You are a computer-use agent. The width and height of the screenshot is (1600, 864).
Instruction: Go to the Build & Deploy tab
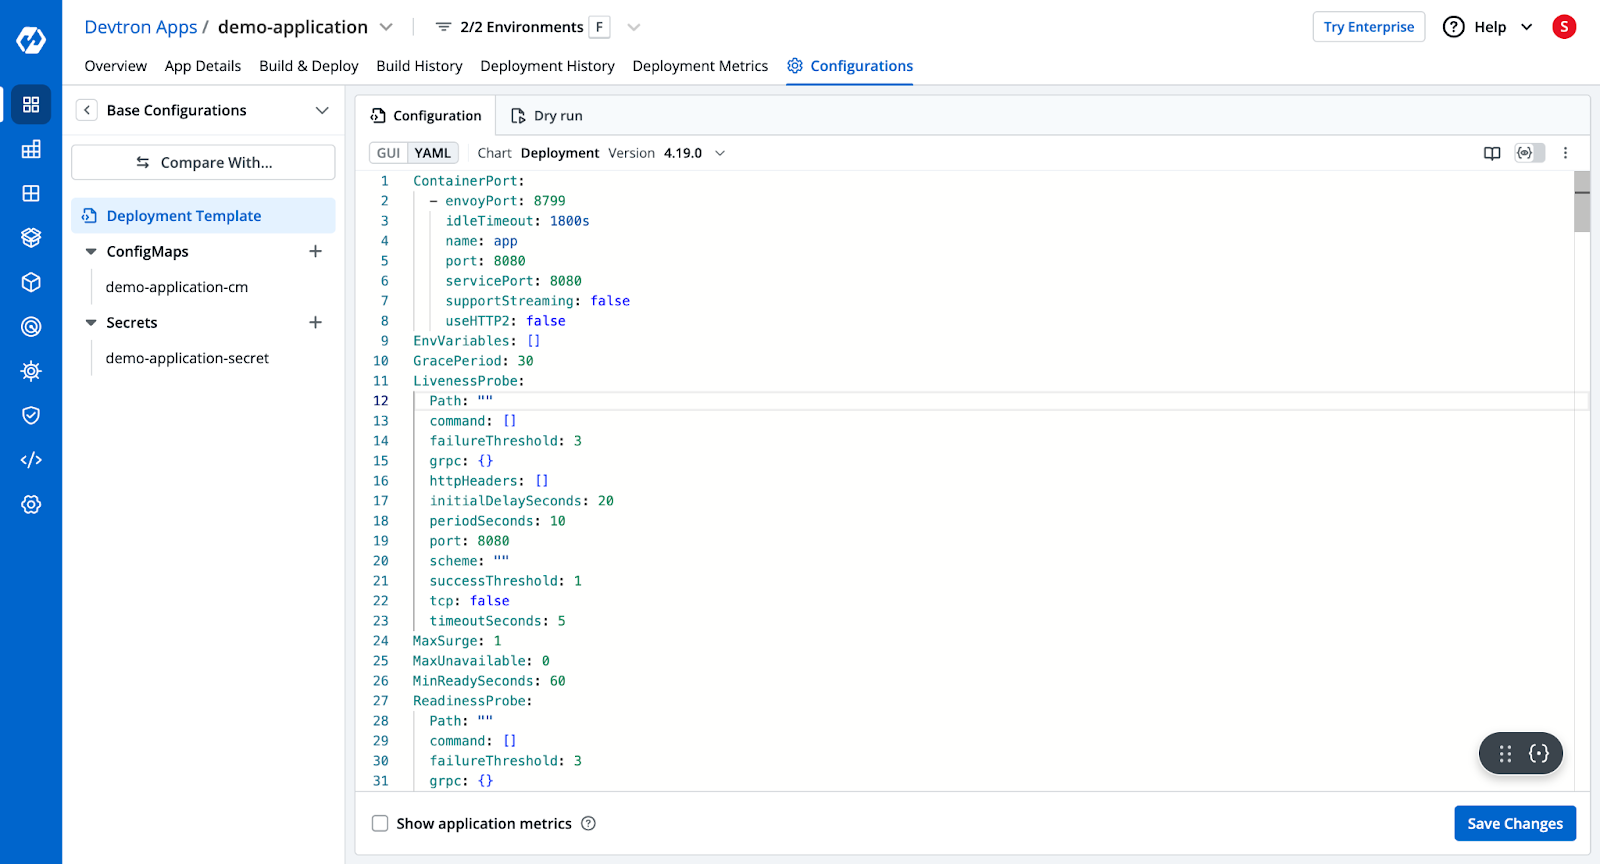(308, 66)
